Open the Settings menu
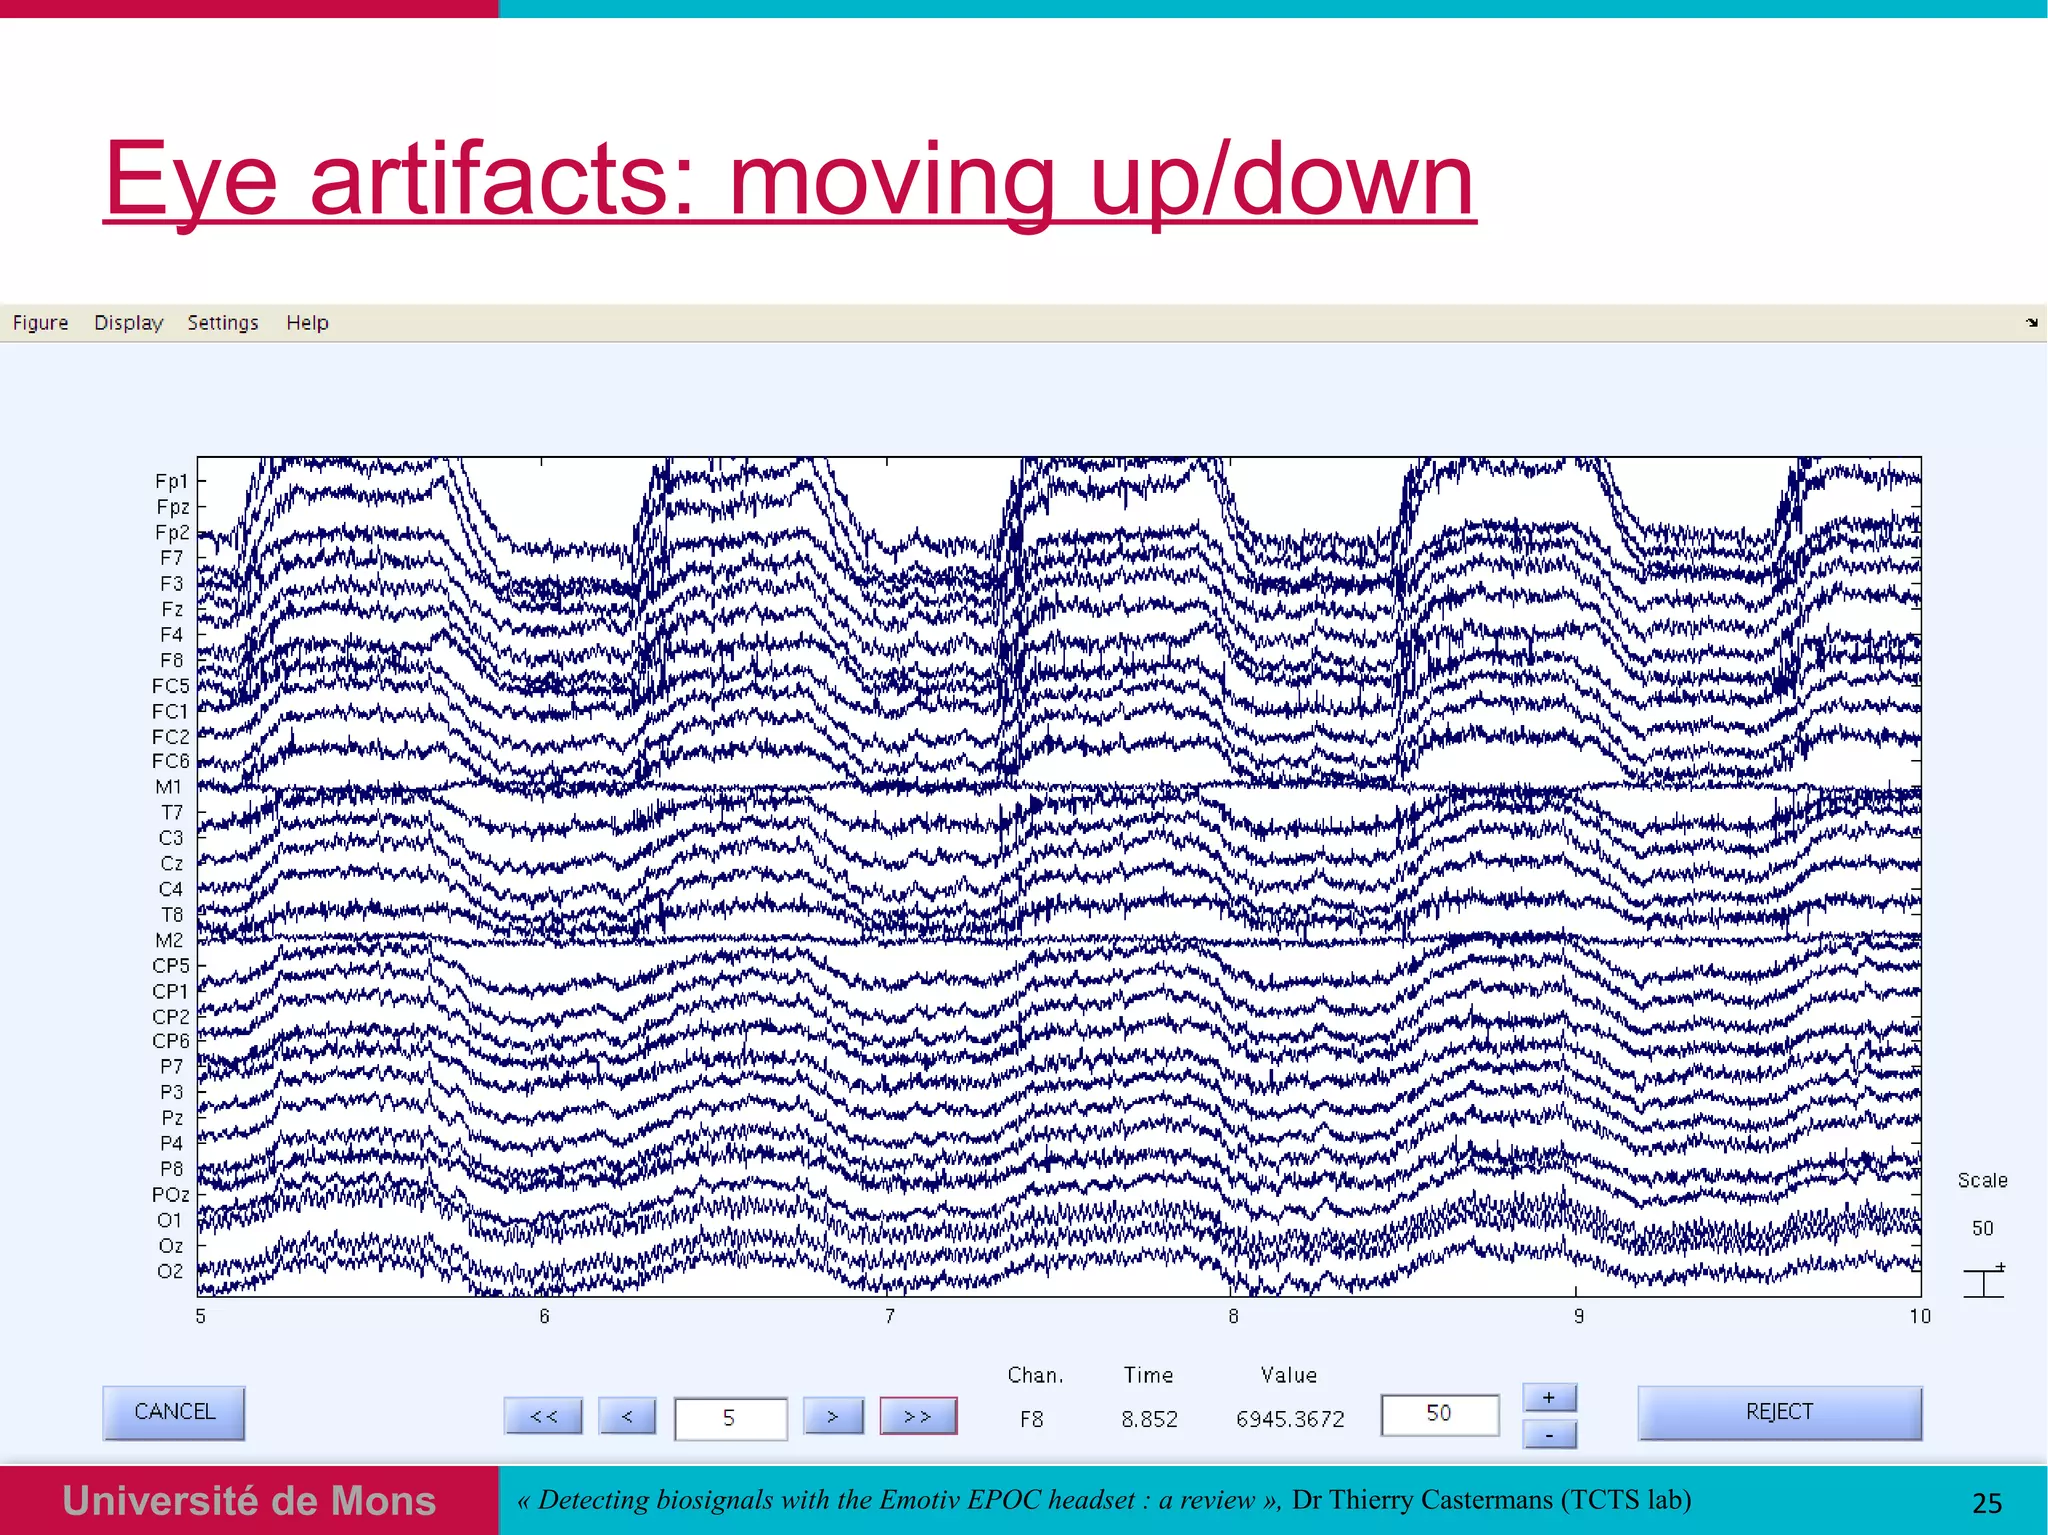The height and width of the screenshot is (1535, 2048). (x=223, y=323)
